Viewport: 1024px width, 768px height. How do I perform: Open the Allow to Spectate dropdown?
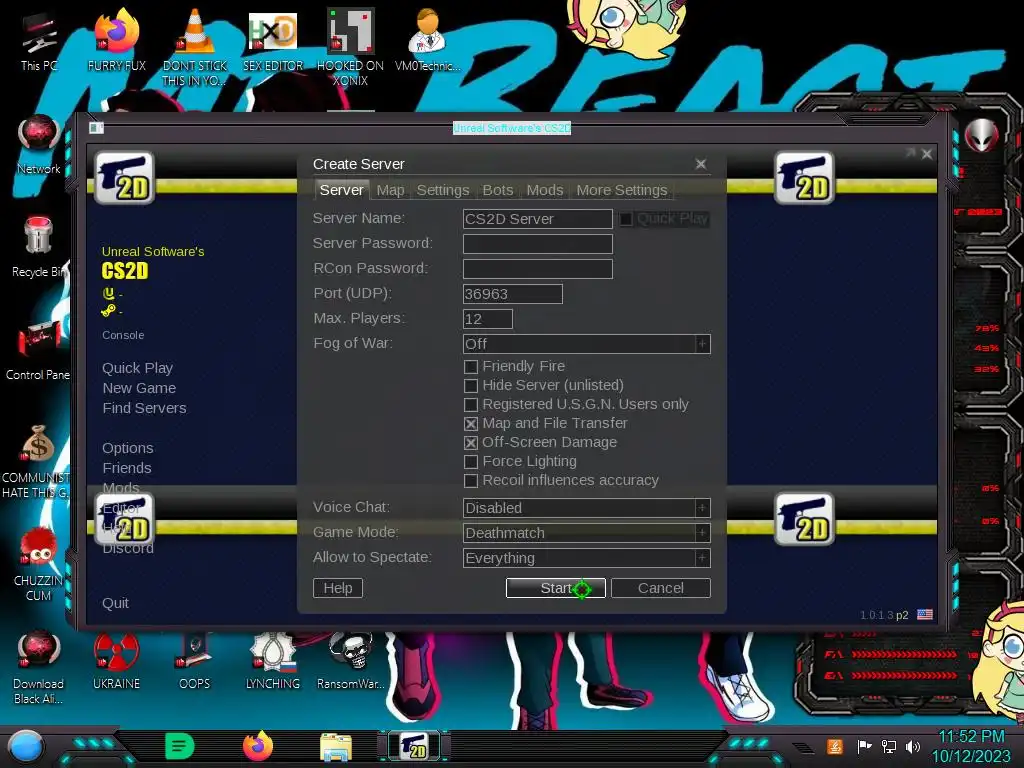[x=586, y=558]
